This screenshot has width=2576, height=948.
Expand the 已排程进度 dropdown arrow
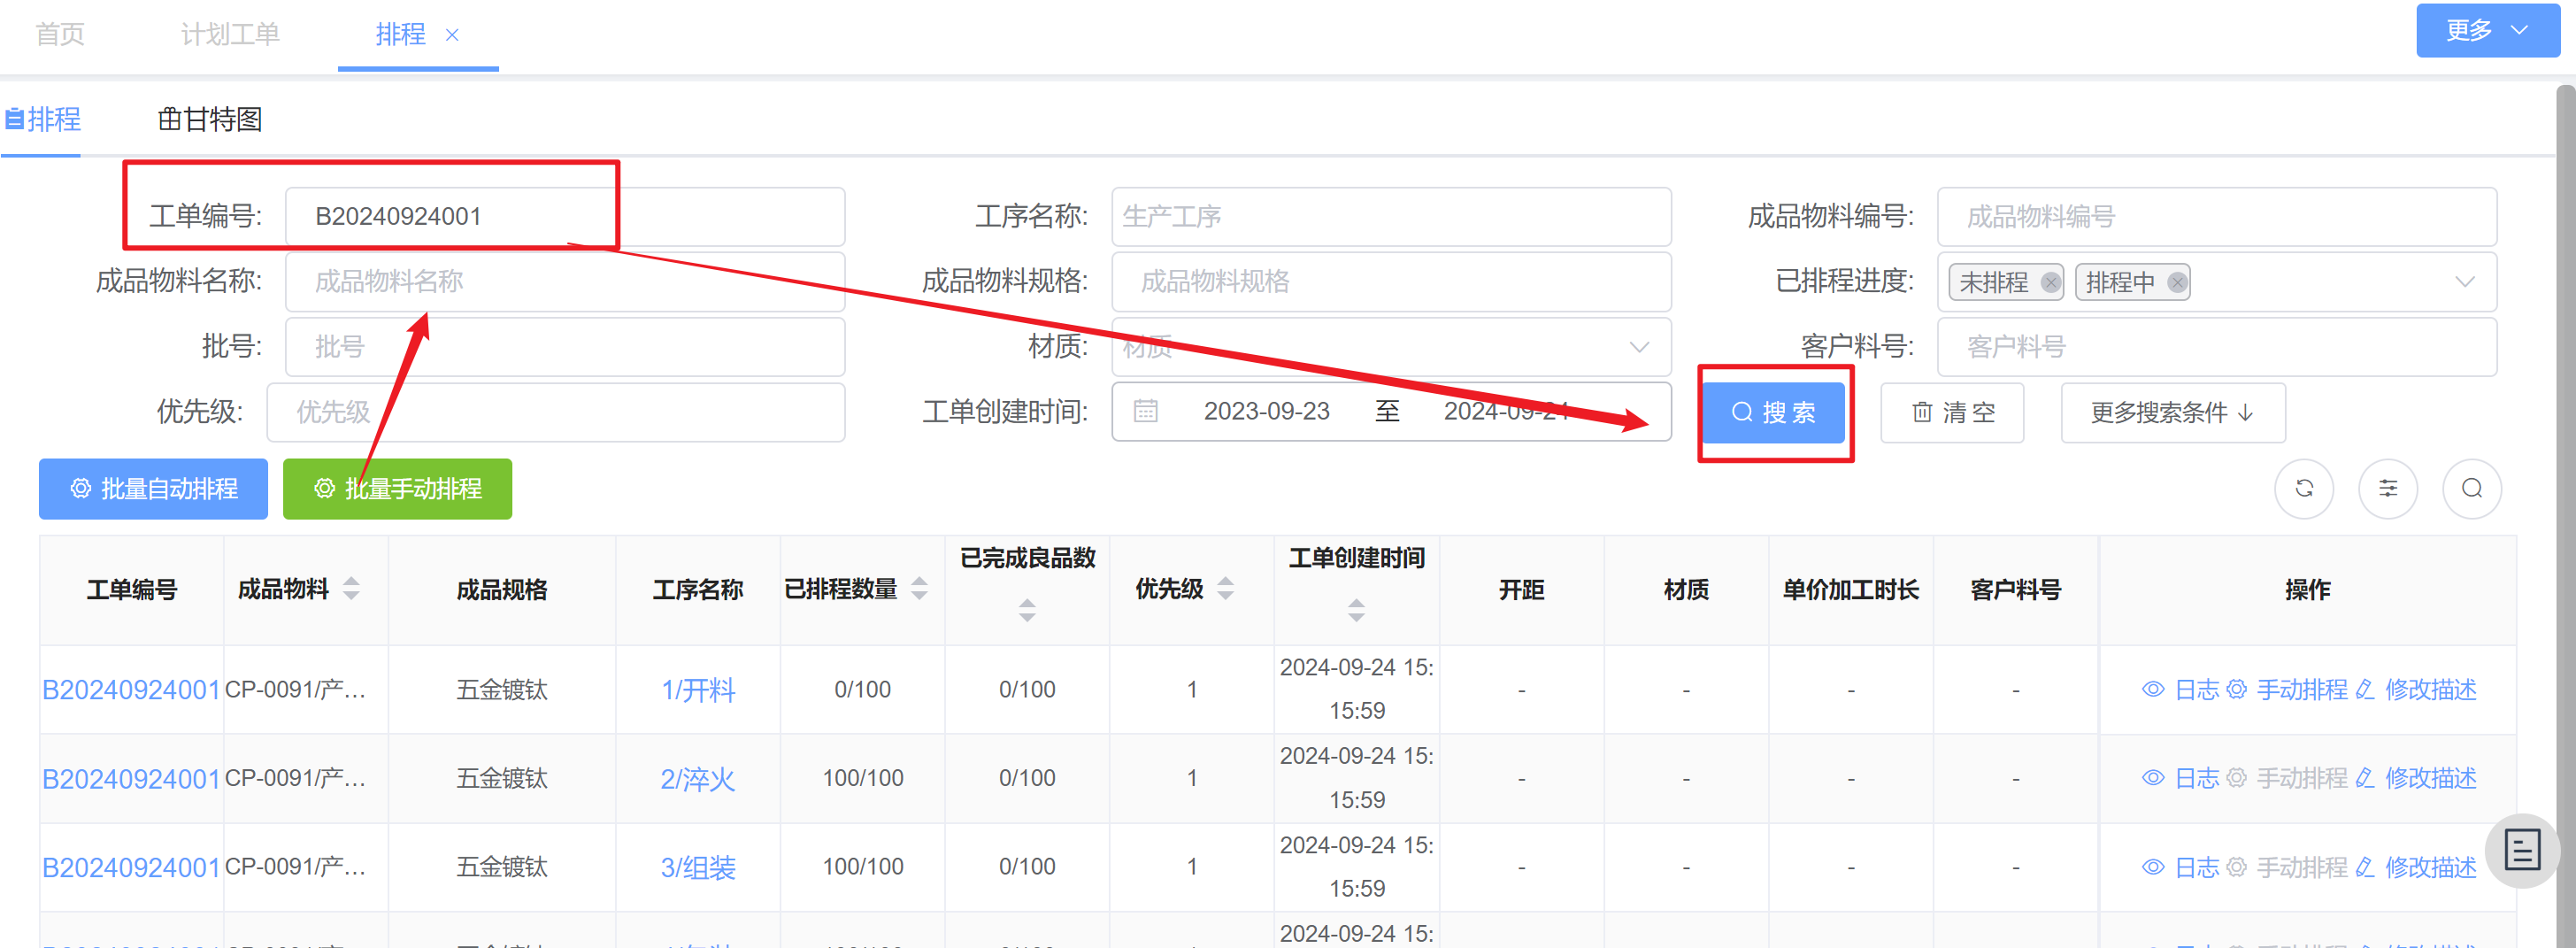(x=2464, y=282)
